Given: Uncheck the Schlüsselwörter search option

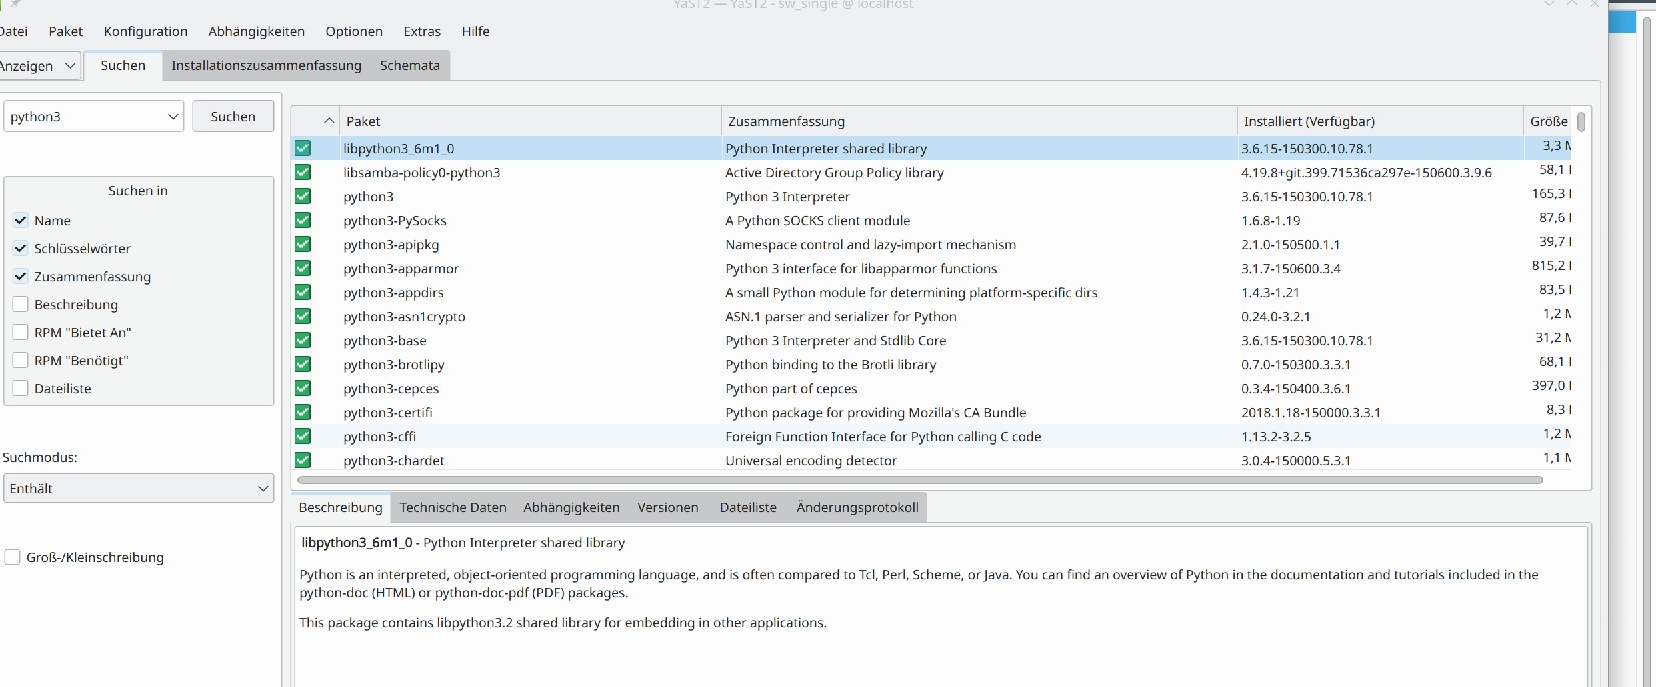Looking at the screenshot, I should 21,248.
